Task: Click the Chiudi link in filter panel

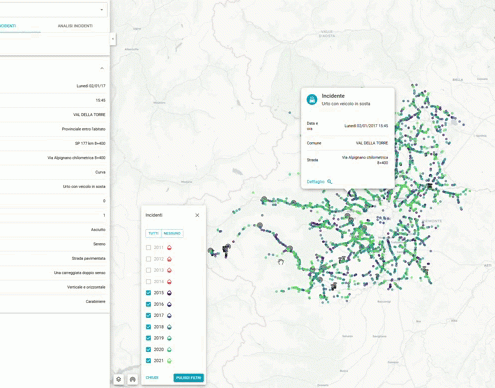Action: pos(152,378)
